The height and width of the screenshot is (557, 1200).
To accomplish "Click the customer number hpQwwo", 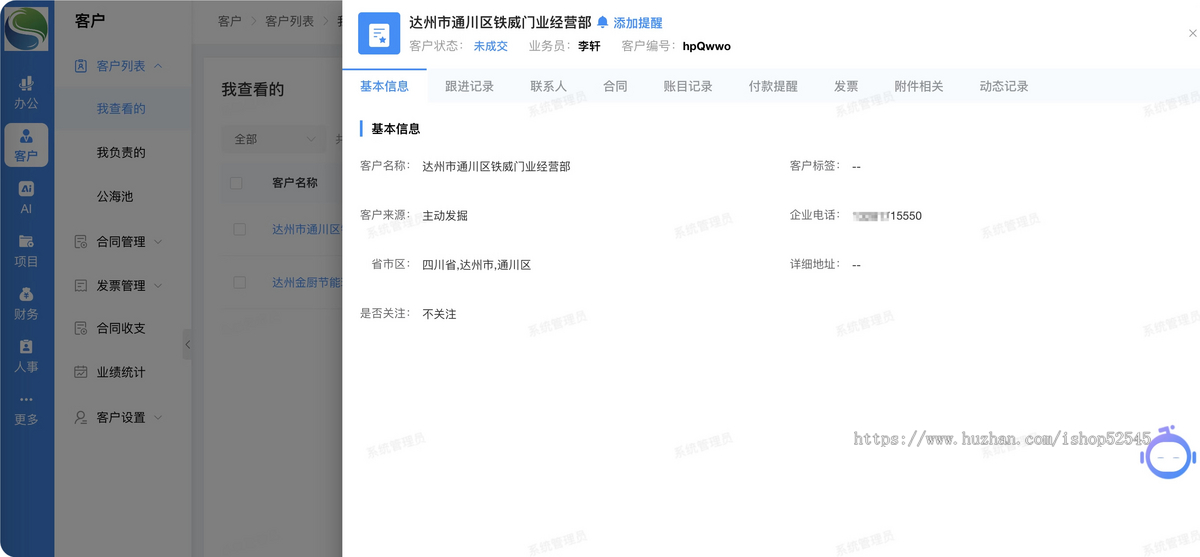I will (x=707, y=46).
